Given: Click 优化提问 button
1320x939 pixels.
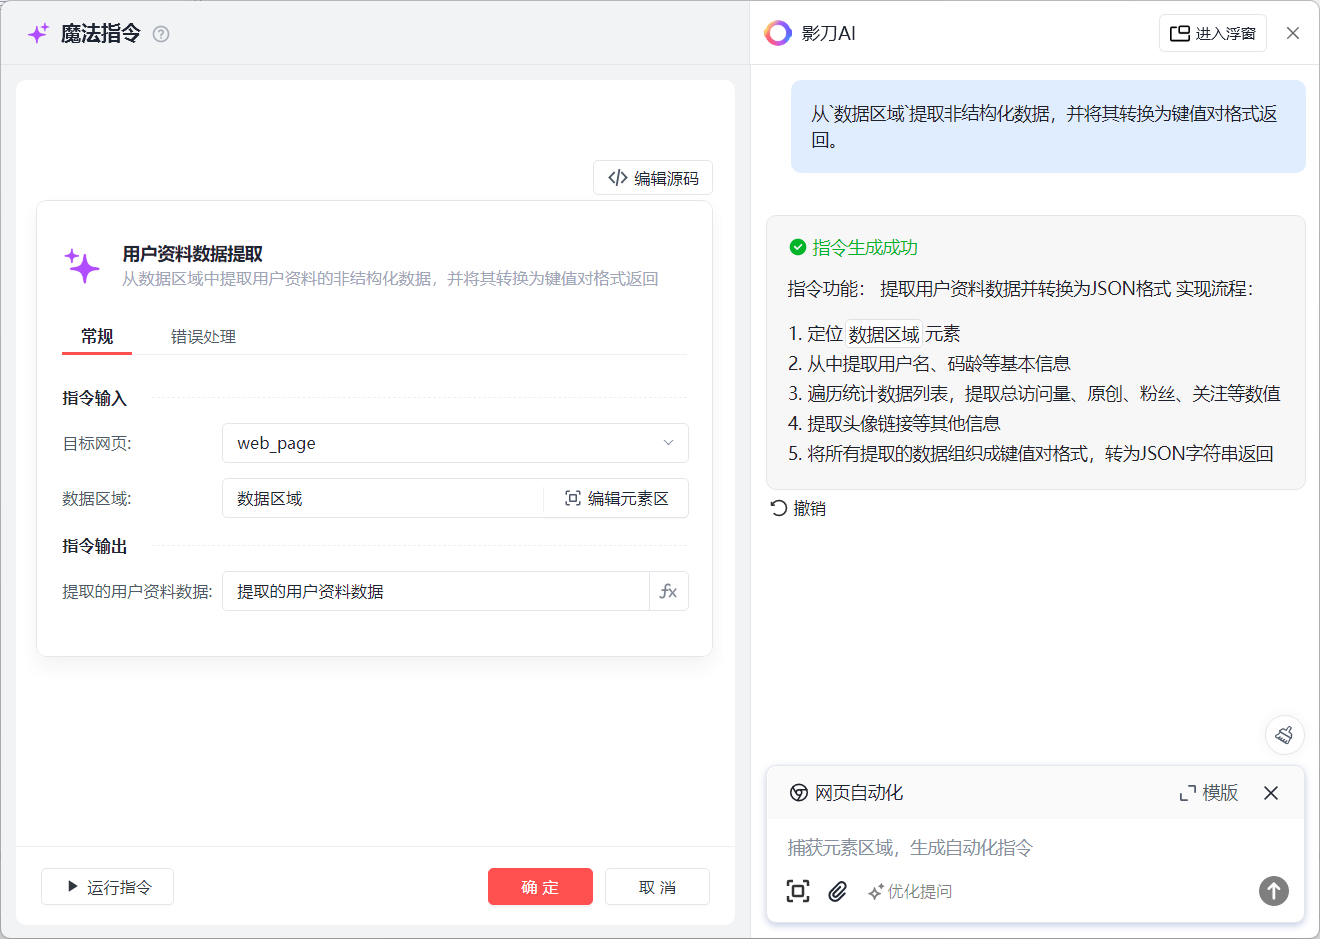Looking at the screenshot, I should 910,891.
